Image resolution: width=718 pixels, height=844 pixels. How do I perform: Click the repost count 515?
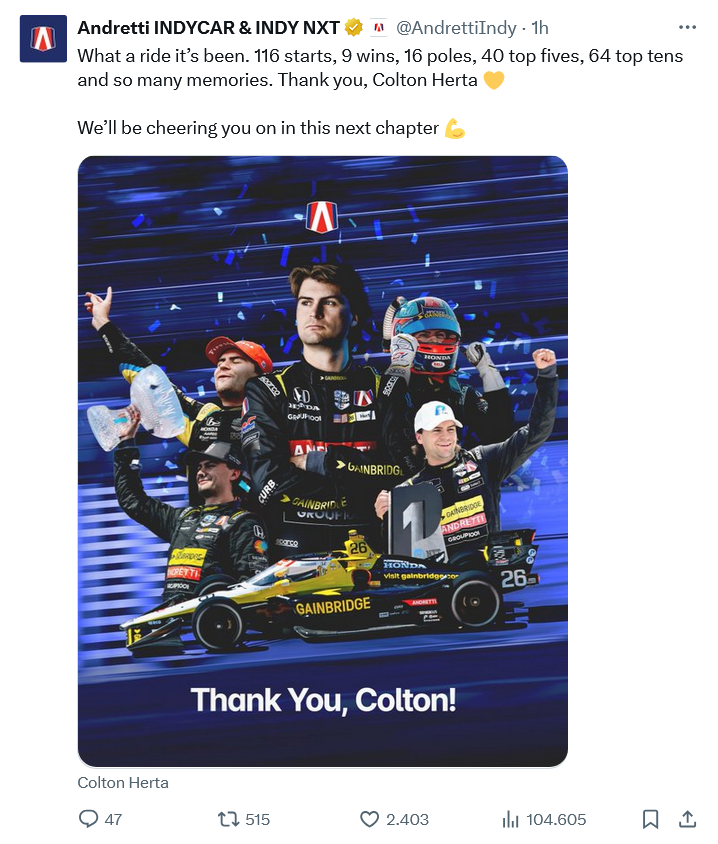click(257, 819)
